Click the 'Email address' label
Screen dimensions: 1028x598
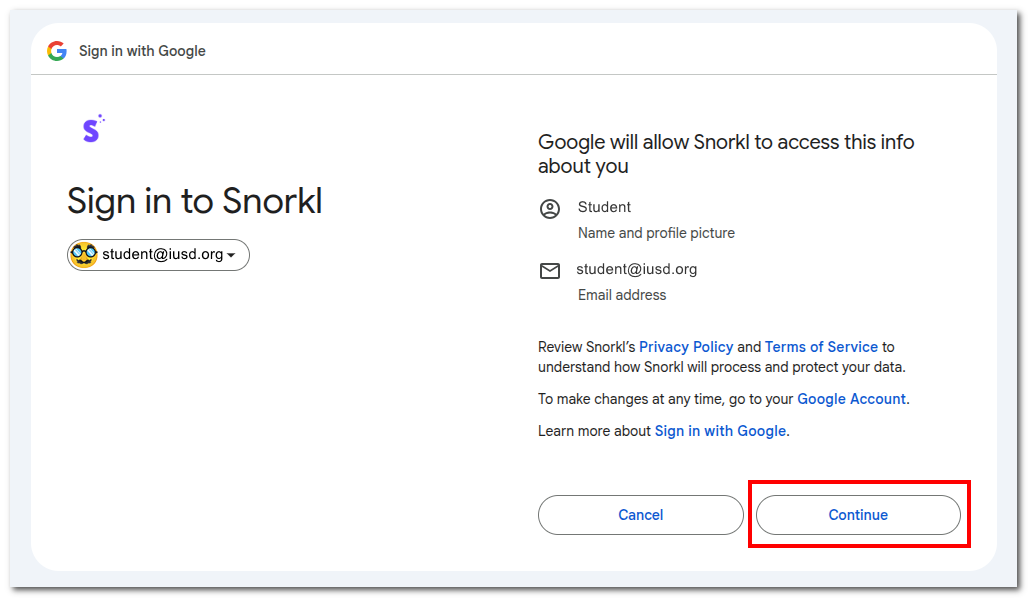[622, 295]
